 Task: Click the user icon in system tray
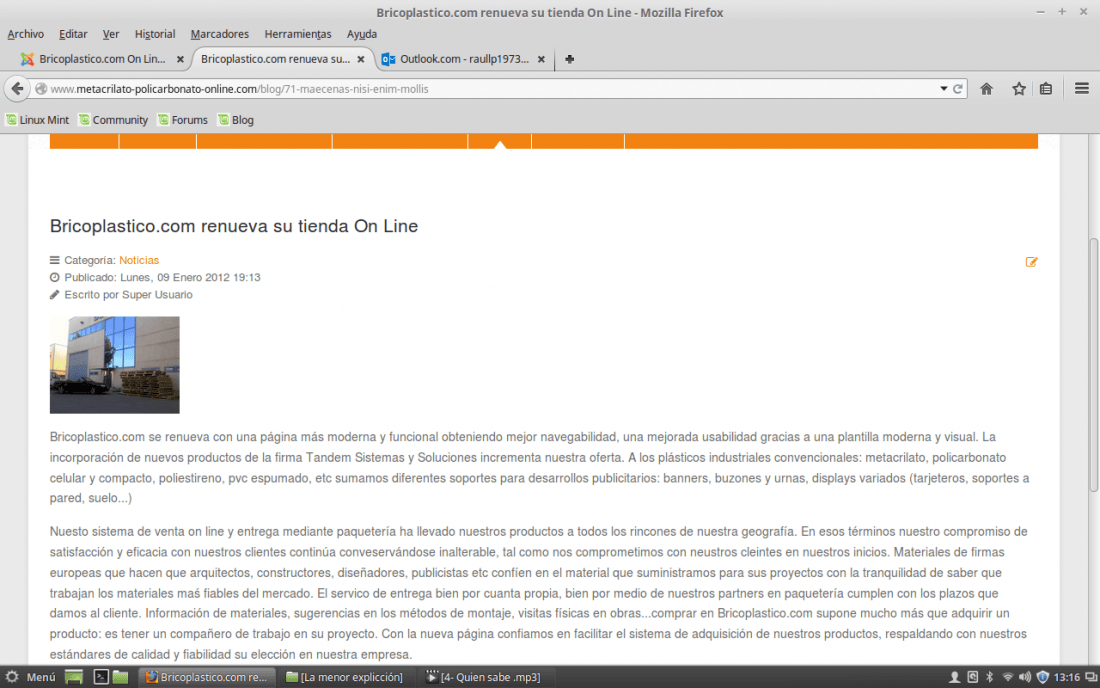point(954,677)
